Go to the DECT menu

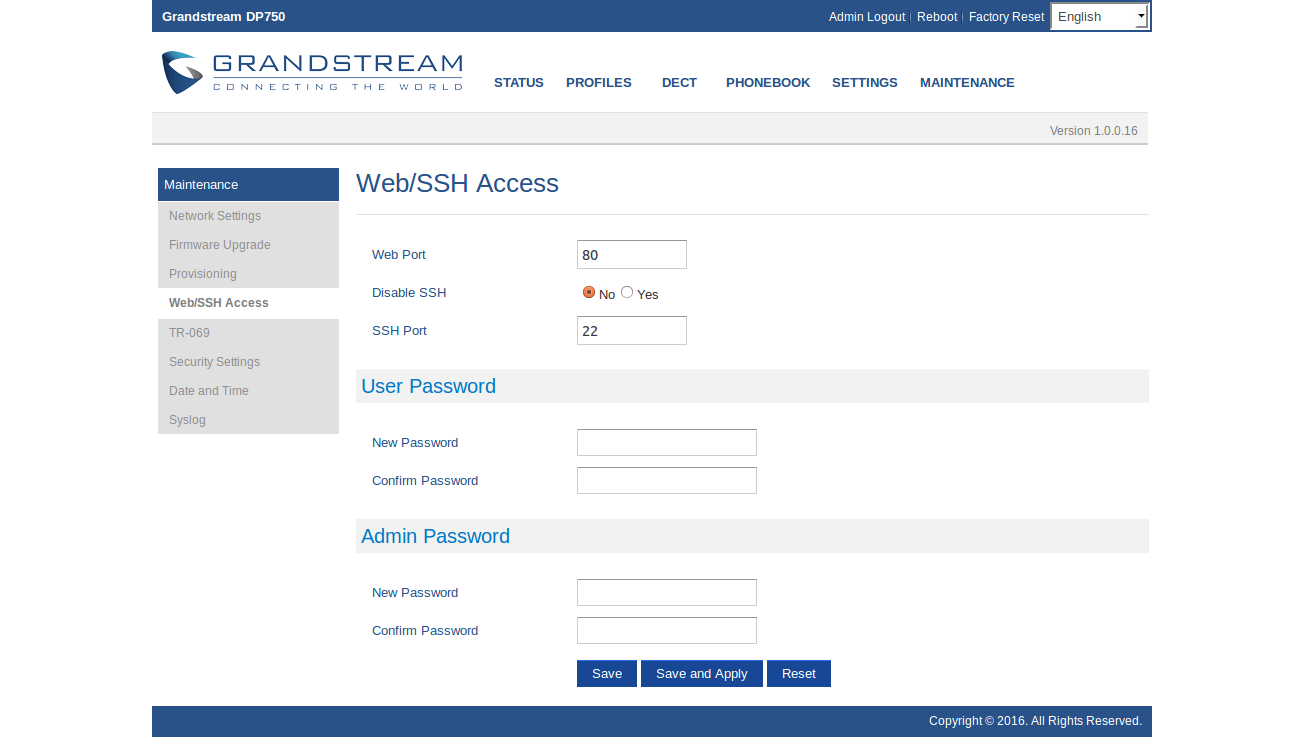[x=679, y=83]
